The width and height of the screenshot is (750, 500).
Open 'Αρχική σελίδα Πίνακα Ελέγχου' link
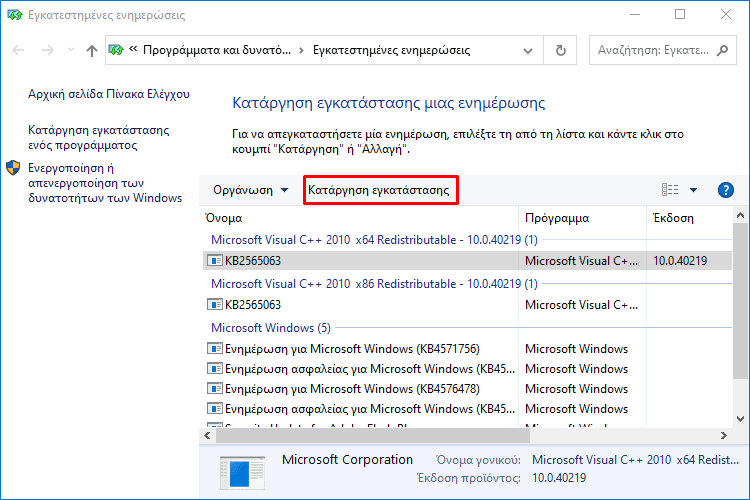[x=109, y=94]
